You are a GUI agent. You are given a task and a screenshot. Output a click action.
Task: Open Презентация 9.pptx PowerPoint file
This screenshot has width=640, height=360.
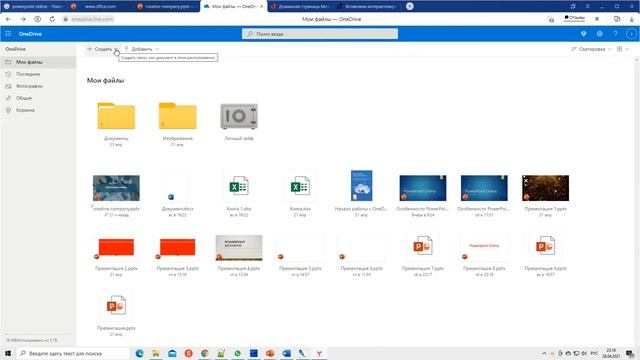545,246
